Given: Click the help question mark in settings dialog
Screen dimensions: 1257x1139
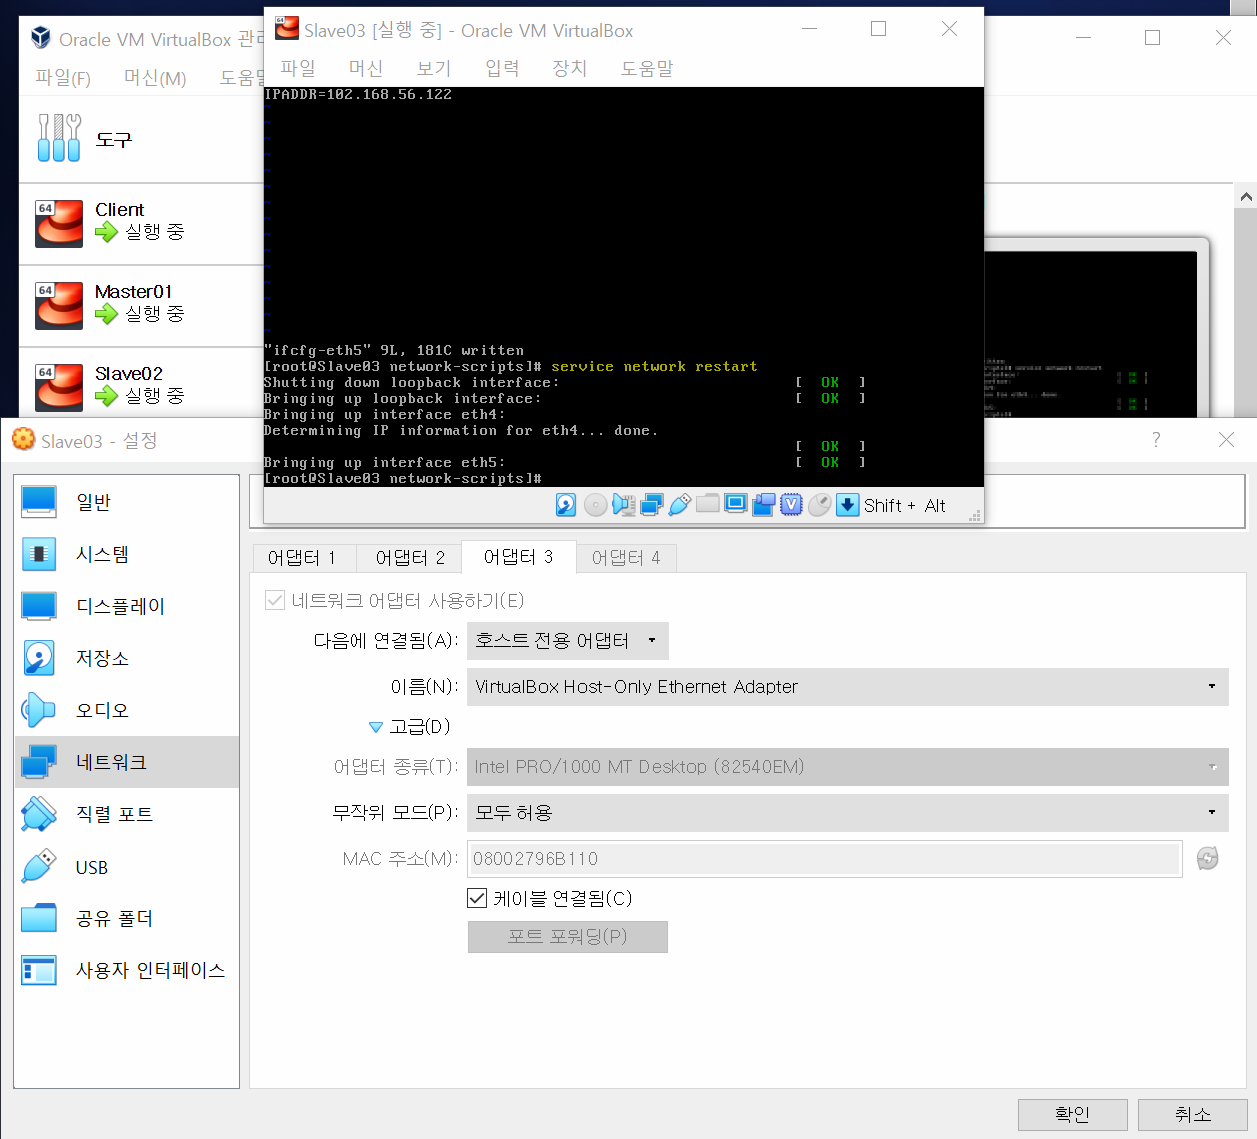Looking at the screenshot, I should [1156, 440].
